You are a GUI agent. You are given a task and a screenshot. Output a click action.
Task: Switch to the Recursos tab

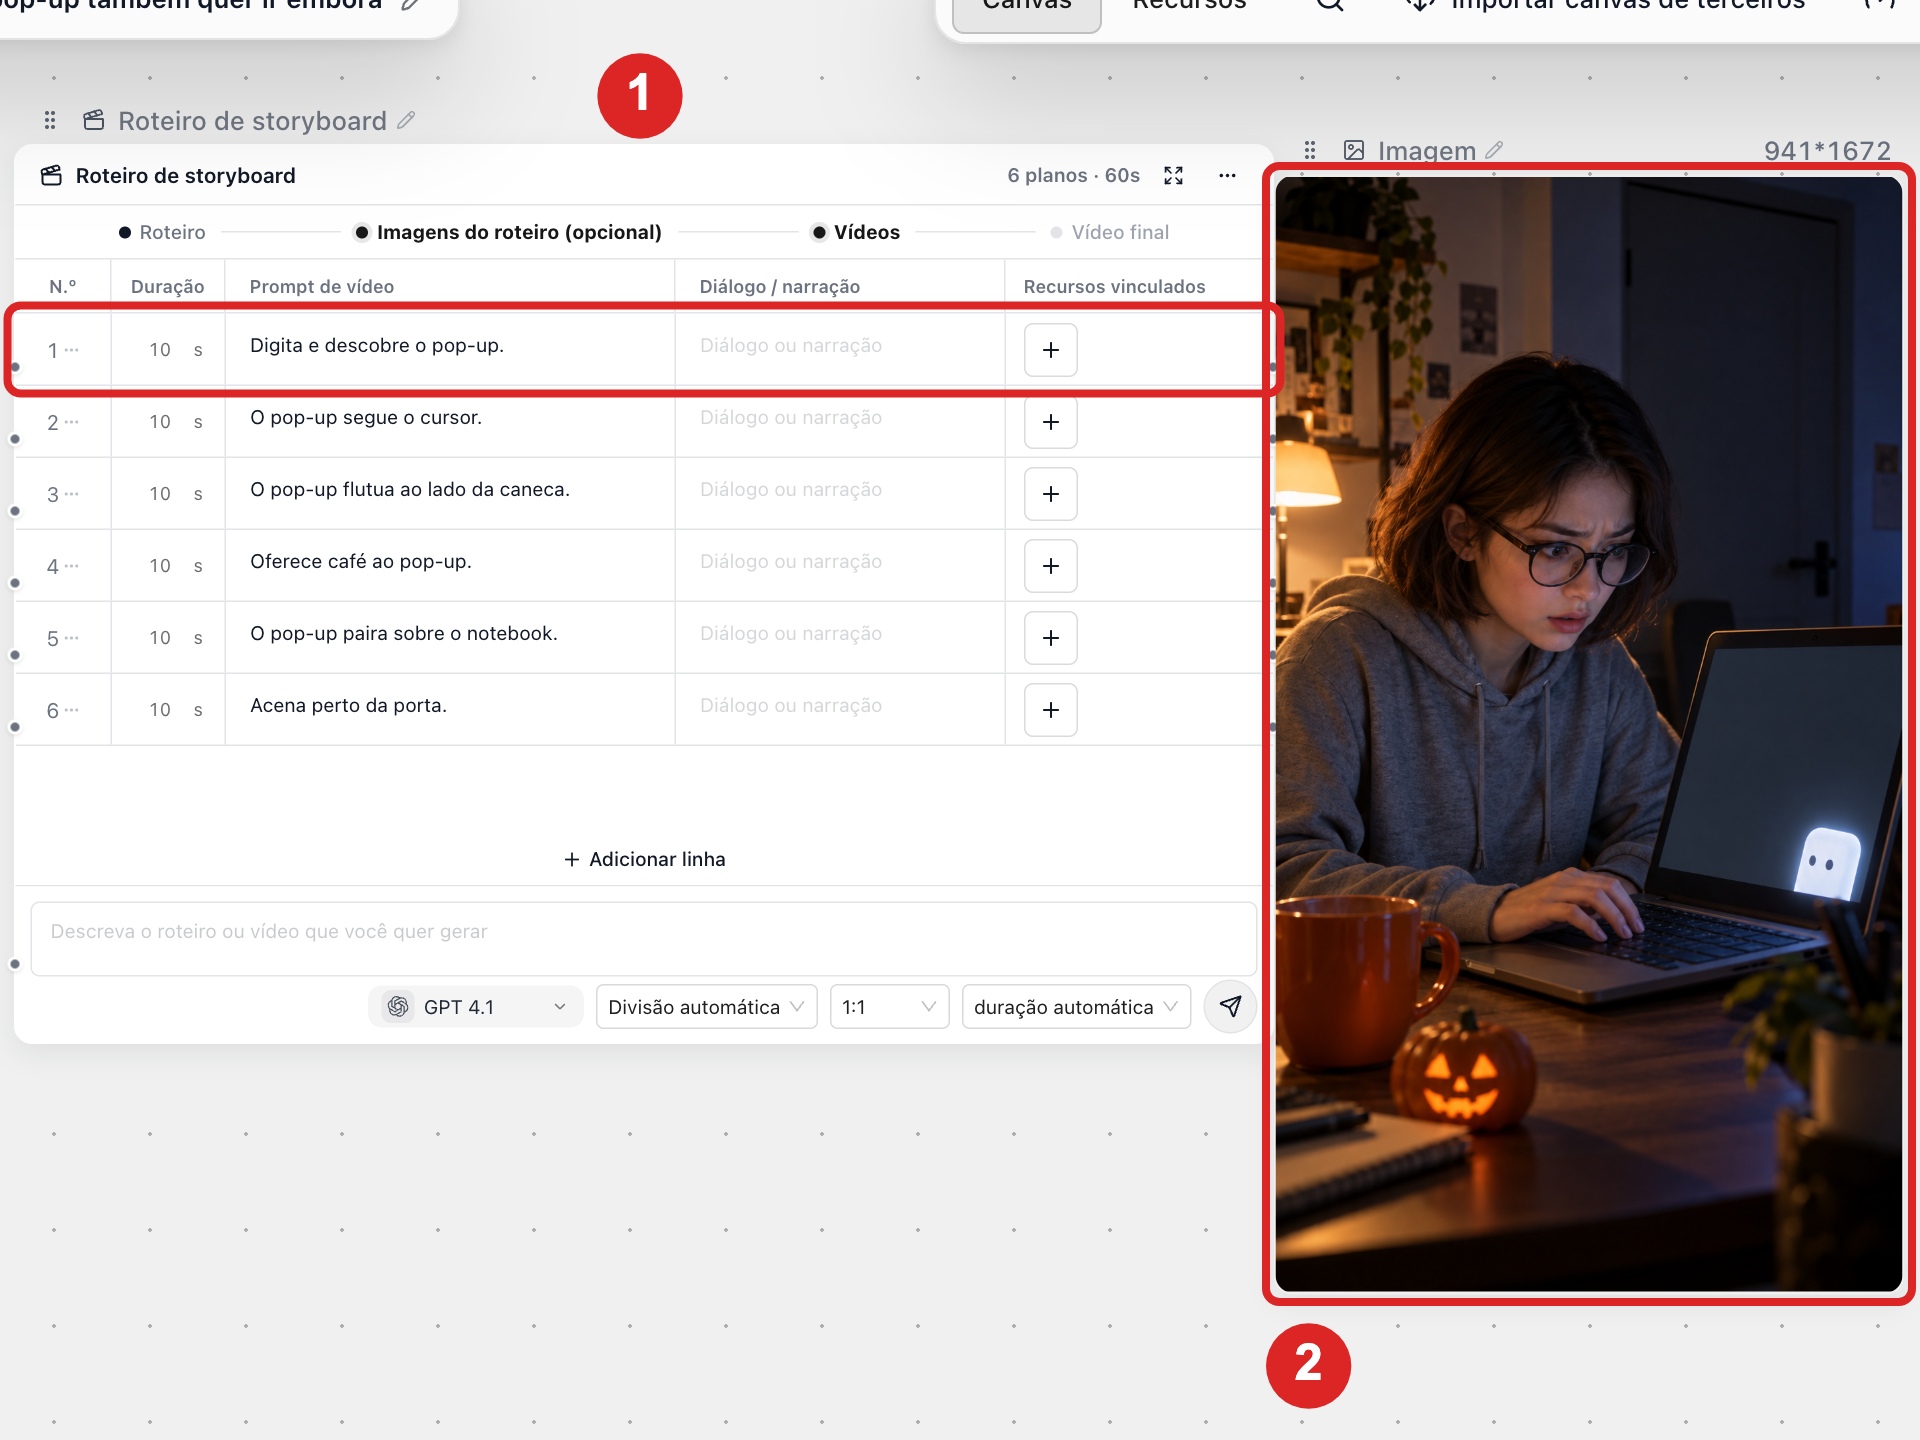[x=1189, y=5]
